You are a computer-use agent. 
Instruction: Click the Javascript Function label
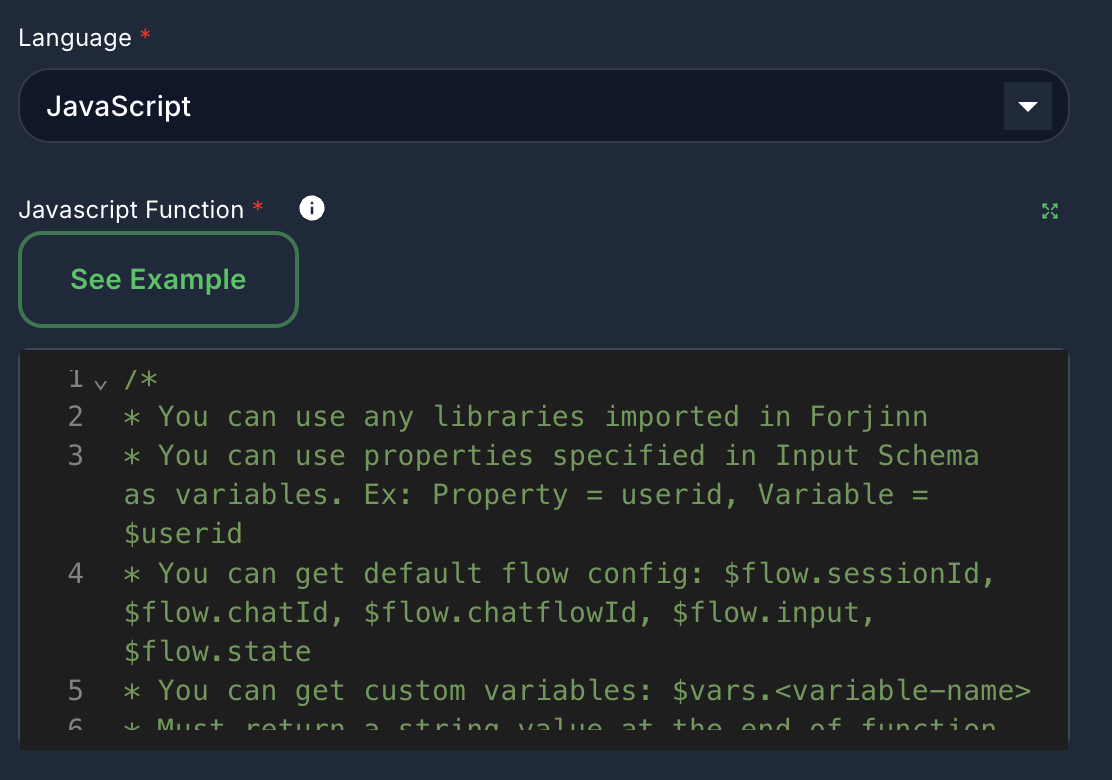[133, 209]
